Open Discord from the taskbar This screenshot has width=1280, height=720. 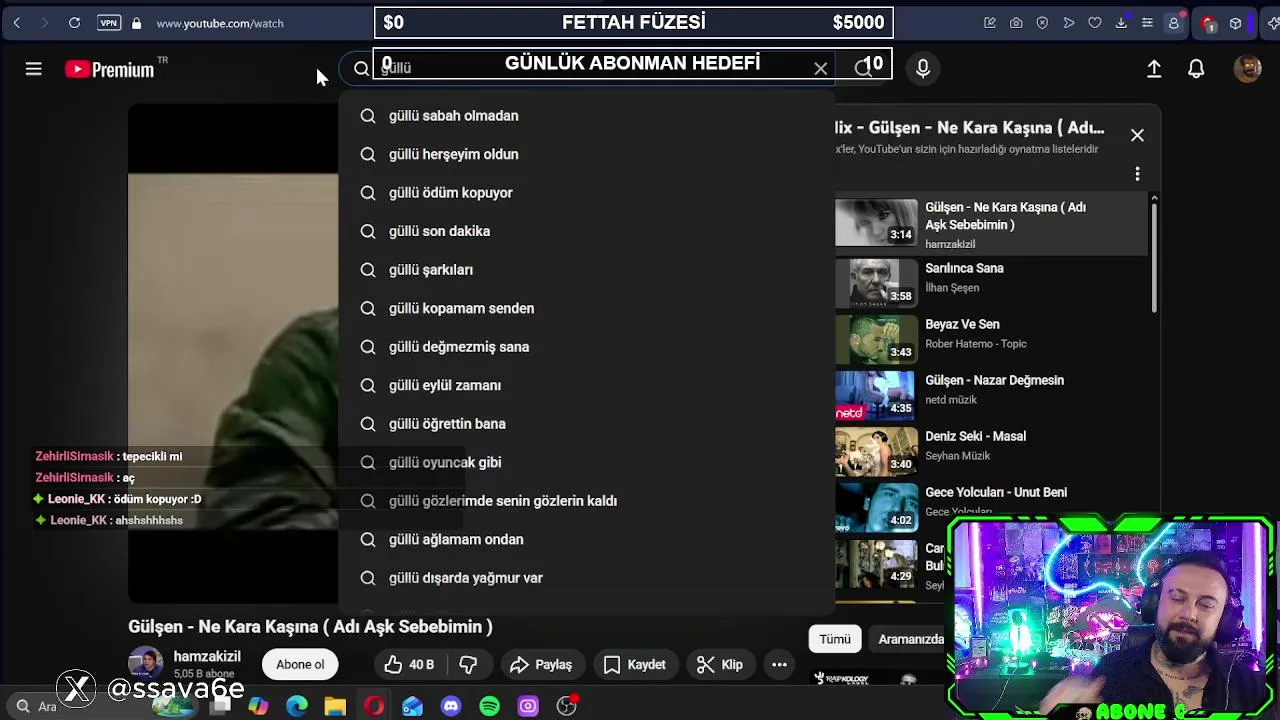(x=451, y=706)
